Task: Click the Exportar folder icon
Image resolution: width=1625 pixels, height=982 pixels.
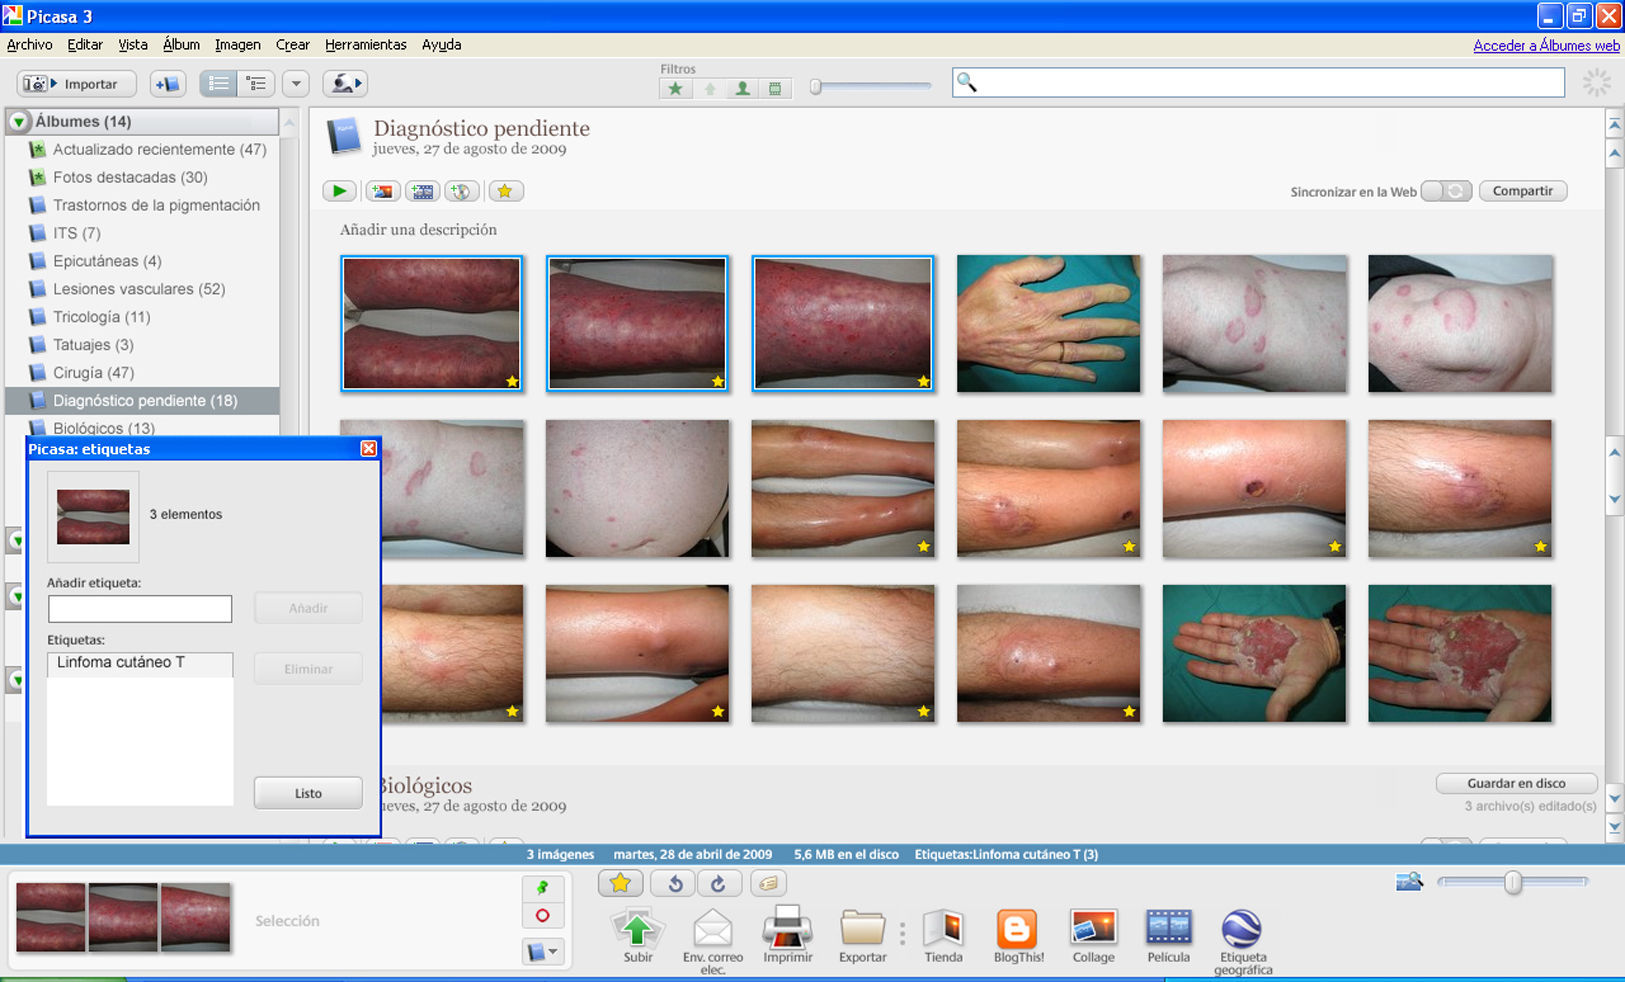Action: (862, 929)
